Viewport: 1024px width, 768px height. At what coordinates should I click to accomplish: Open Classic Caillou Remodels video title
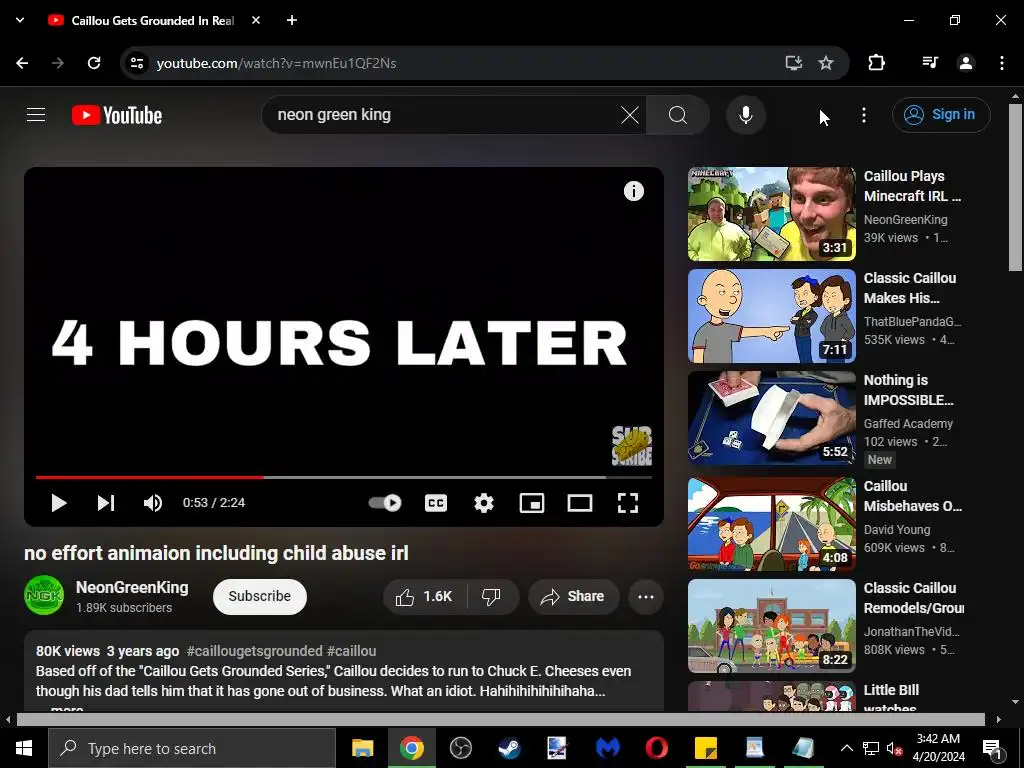tap(914, 598)
